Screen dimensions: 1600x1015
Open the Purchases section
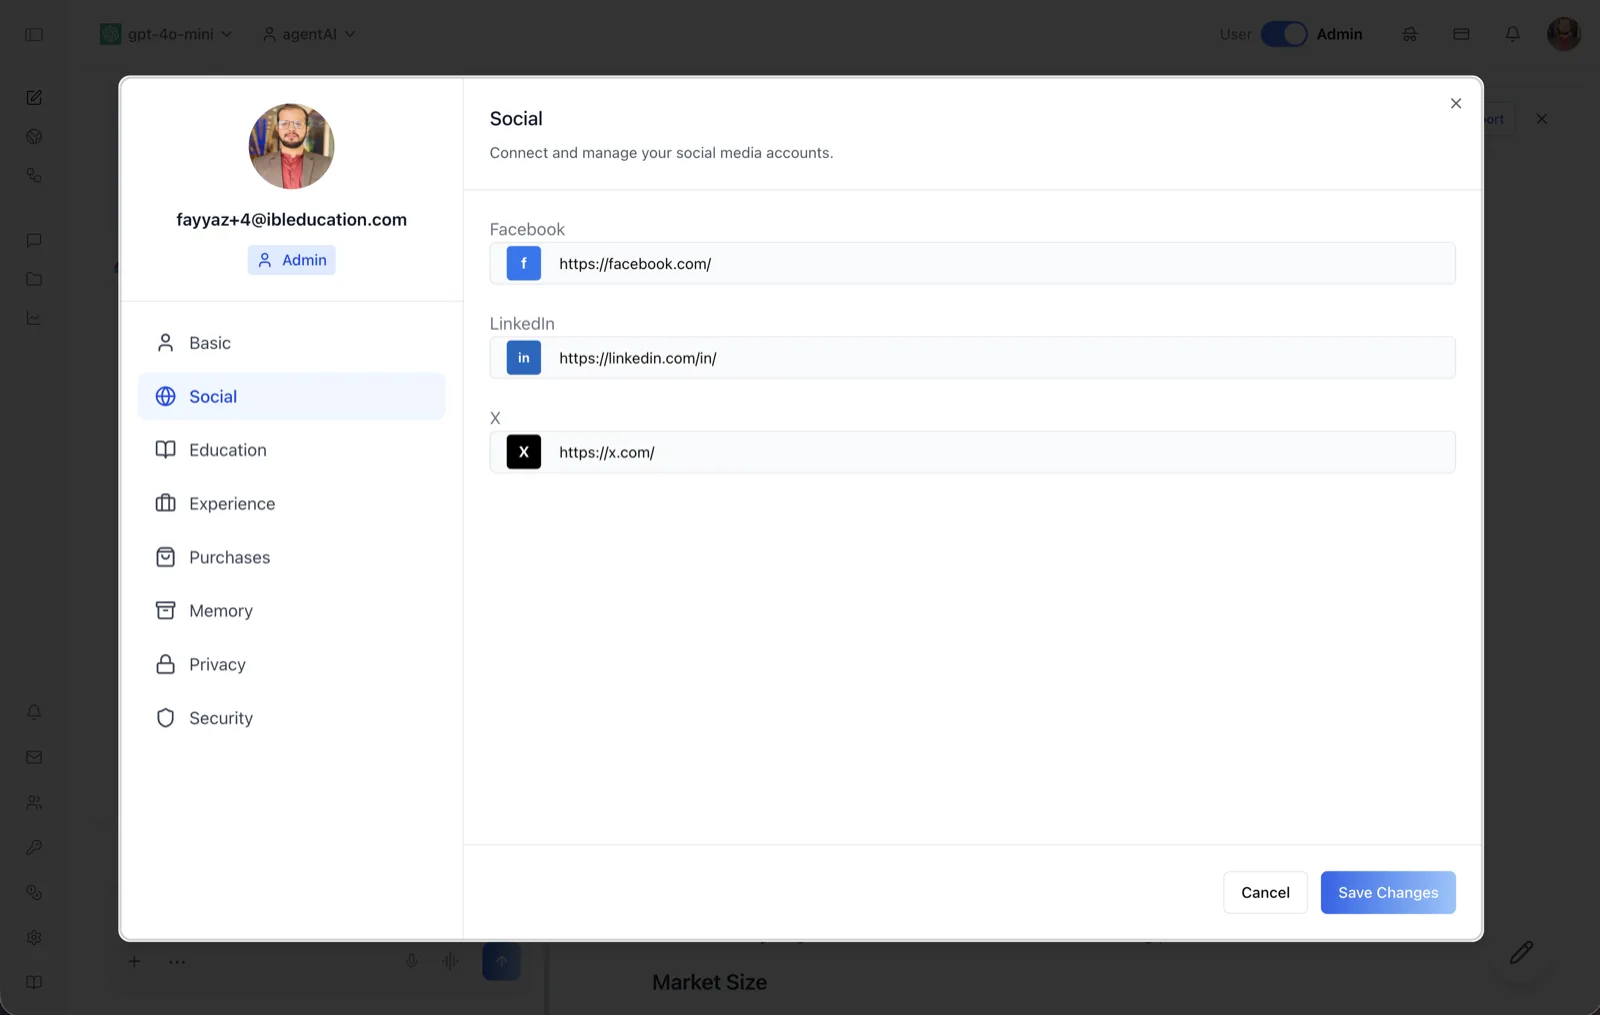click(x=291, y=557)
